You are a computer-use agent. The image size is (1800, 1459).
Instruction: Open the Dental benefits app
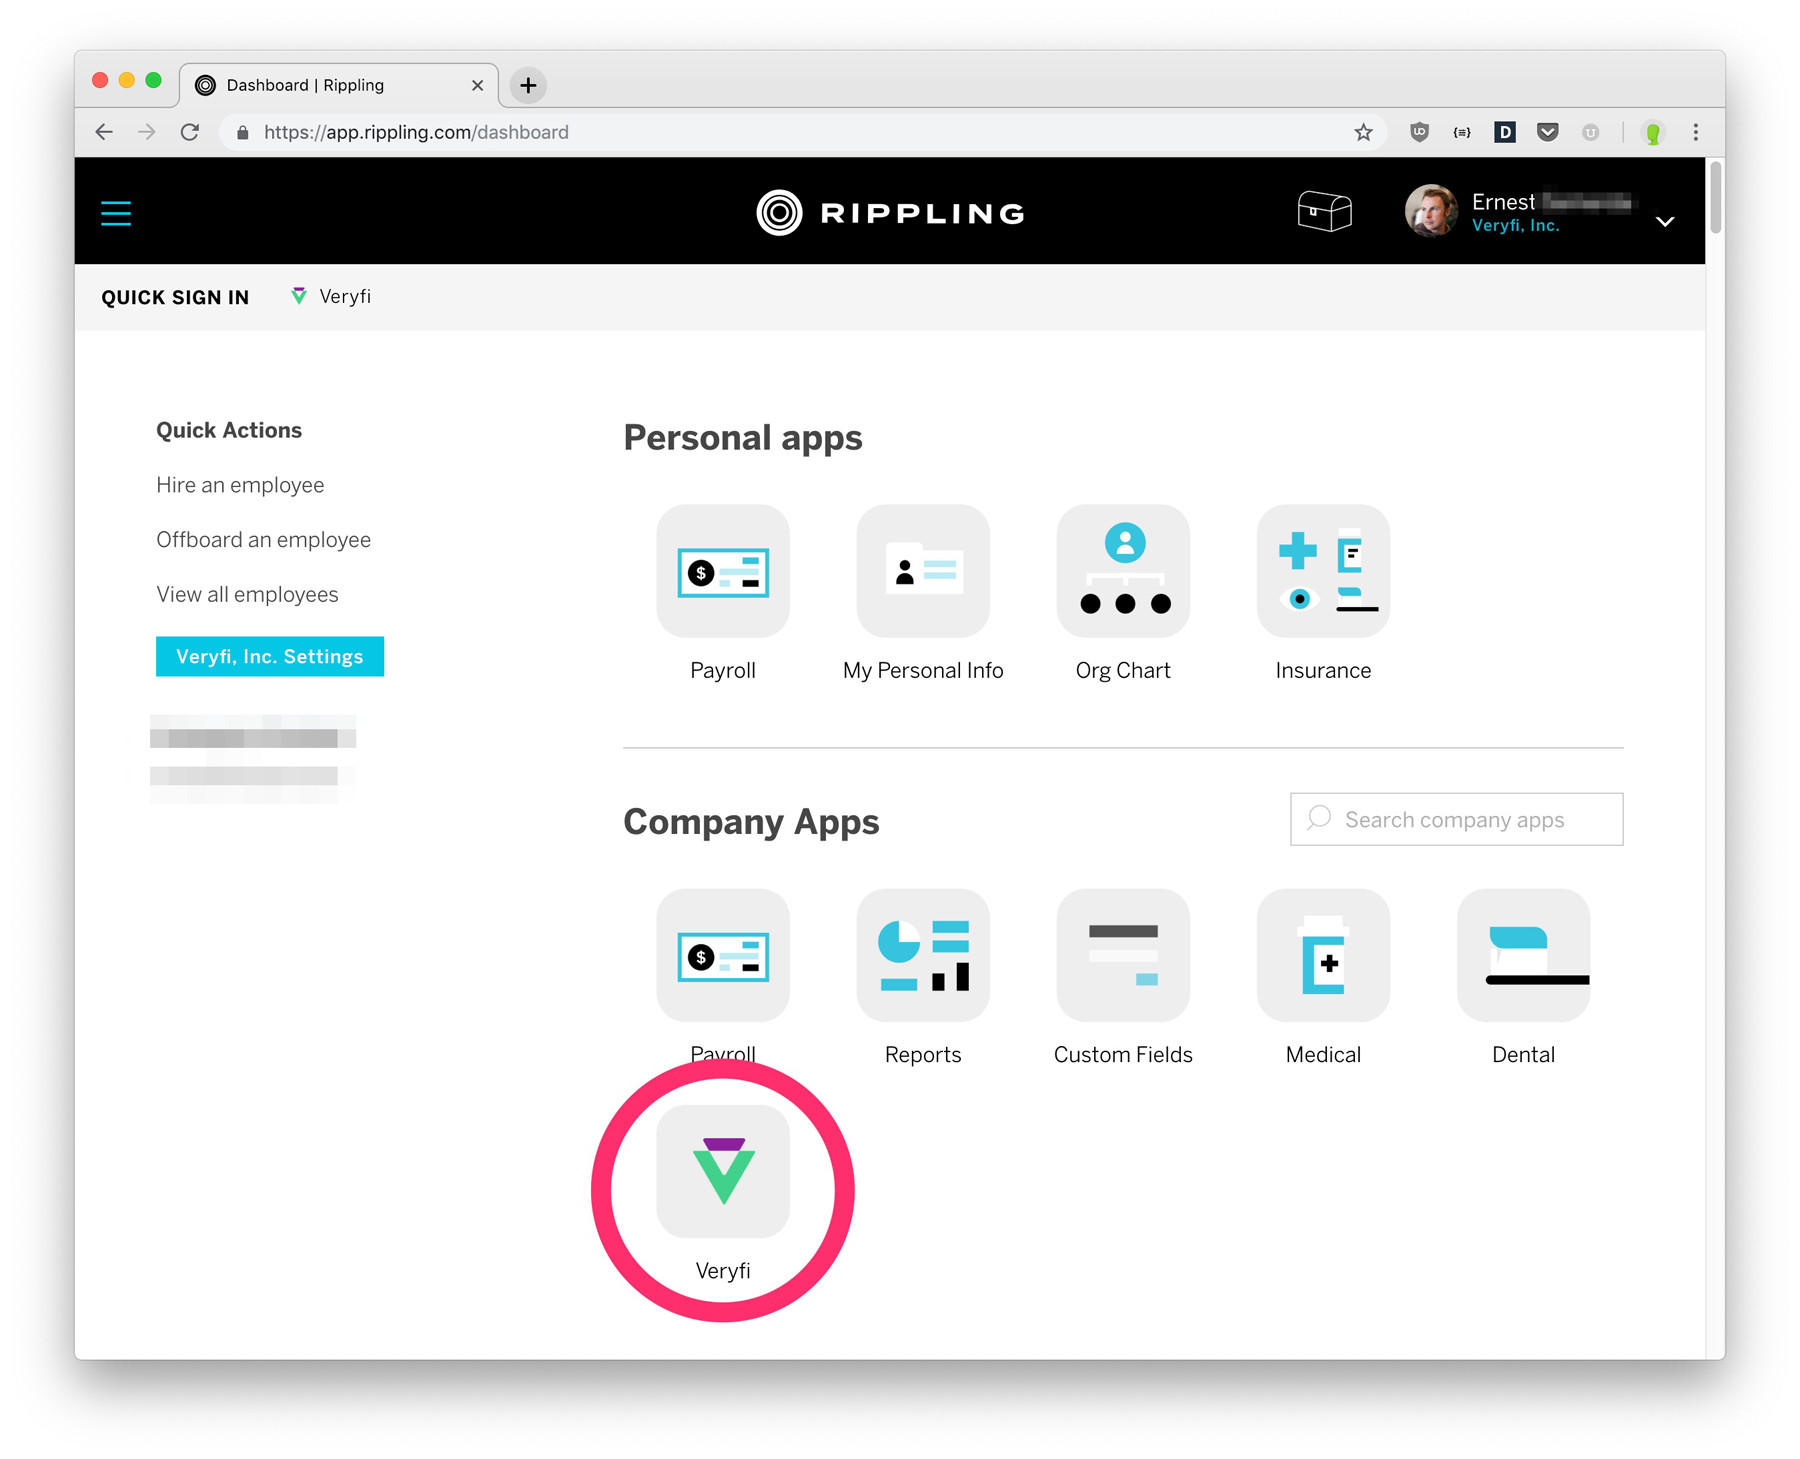(1522, 956)
